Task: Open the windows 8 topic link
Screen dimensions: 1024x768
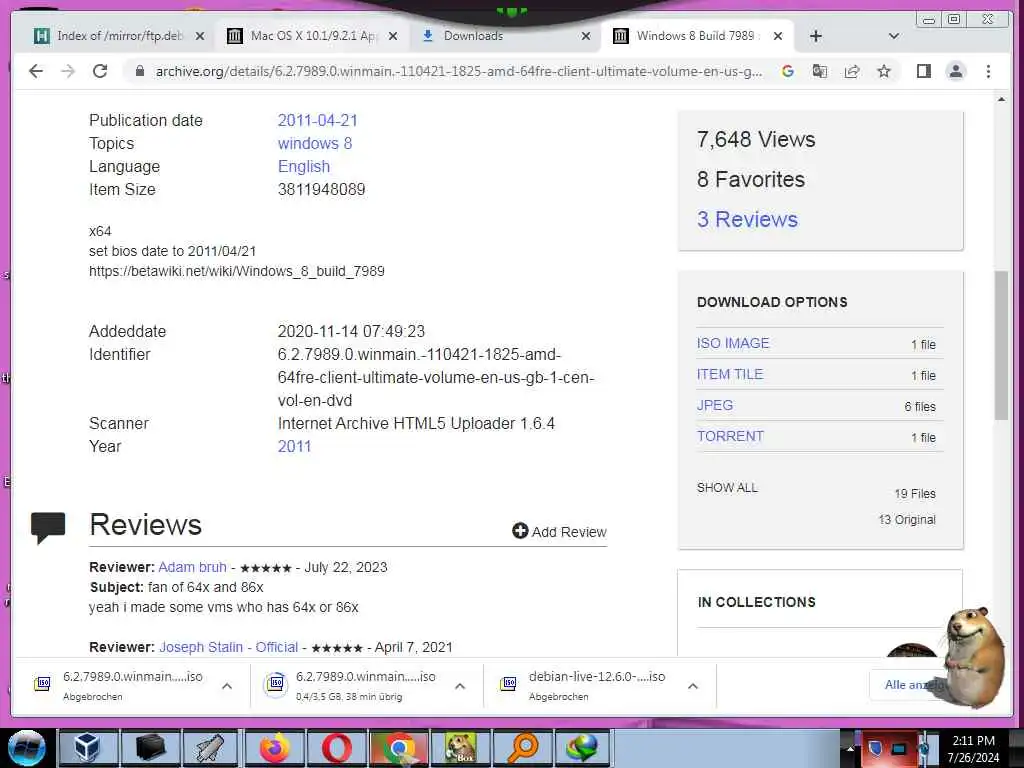Action: [x=315, y=143]
